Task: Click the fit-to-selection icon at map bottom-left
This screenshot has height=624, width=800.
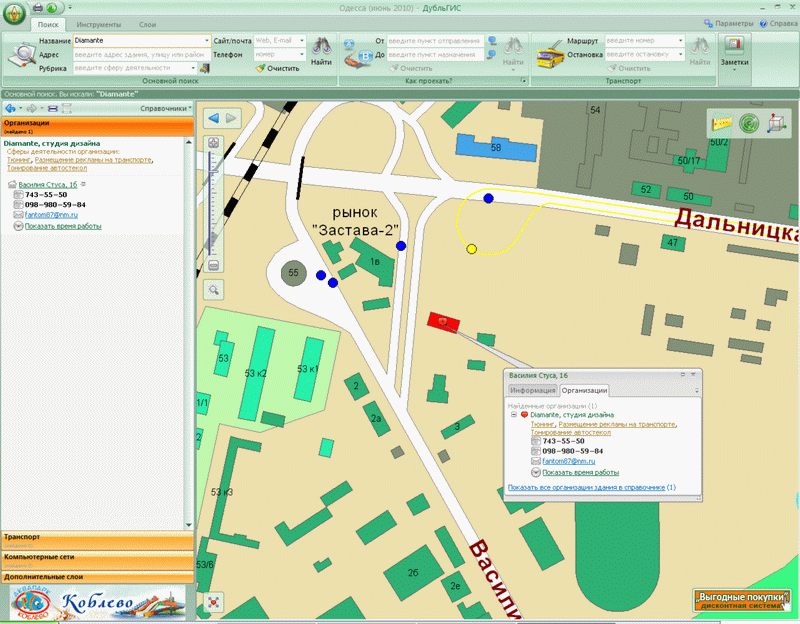Action: pyautogui.click(x=213, y=602)
